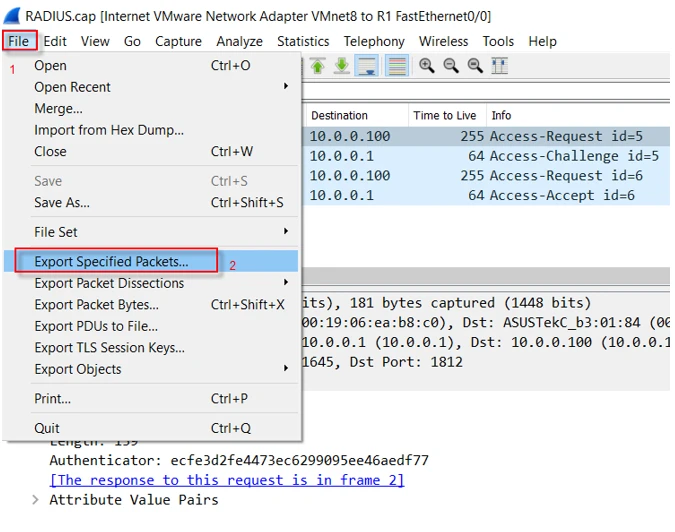Toggle packet list colorization
675x532 pixels.
(x=396, y=66)
